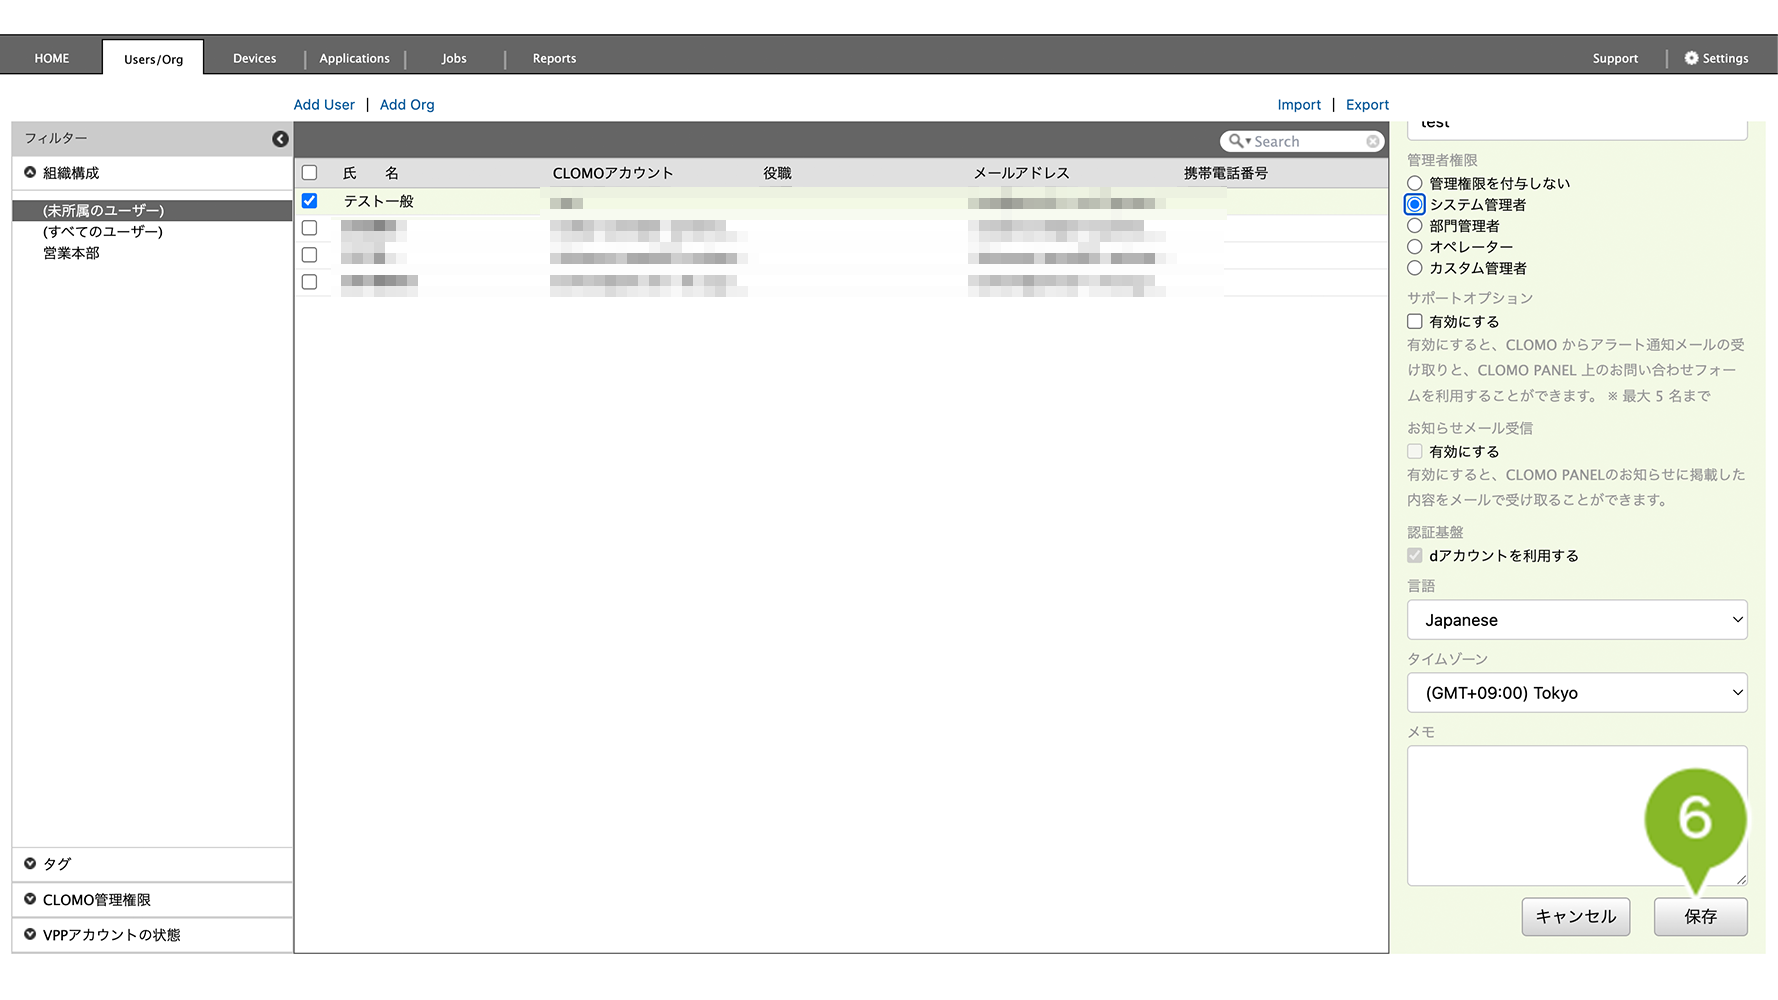Switch to the Devices tab
The image size is (1778, 1000).
click(x=254, y=58)
